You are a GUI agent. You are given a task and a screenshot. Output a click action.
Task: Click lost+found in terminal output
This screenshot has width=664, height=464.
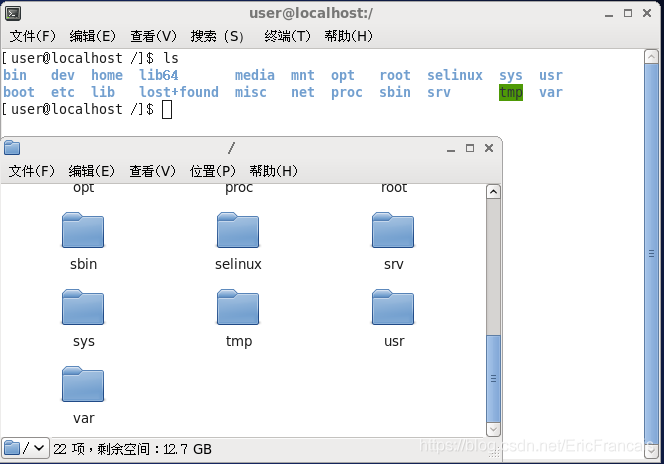point(179,92)
